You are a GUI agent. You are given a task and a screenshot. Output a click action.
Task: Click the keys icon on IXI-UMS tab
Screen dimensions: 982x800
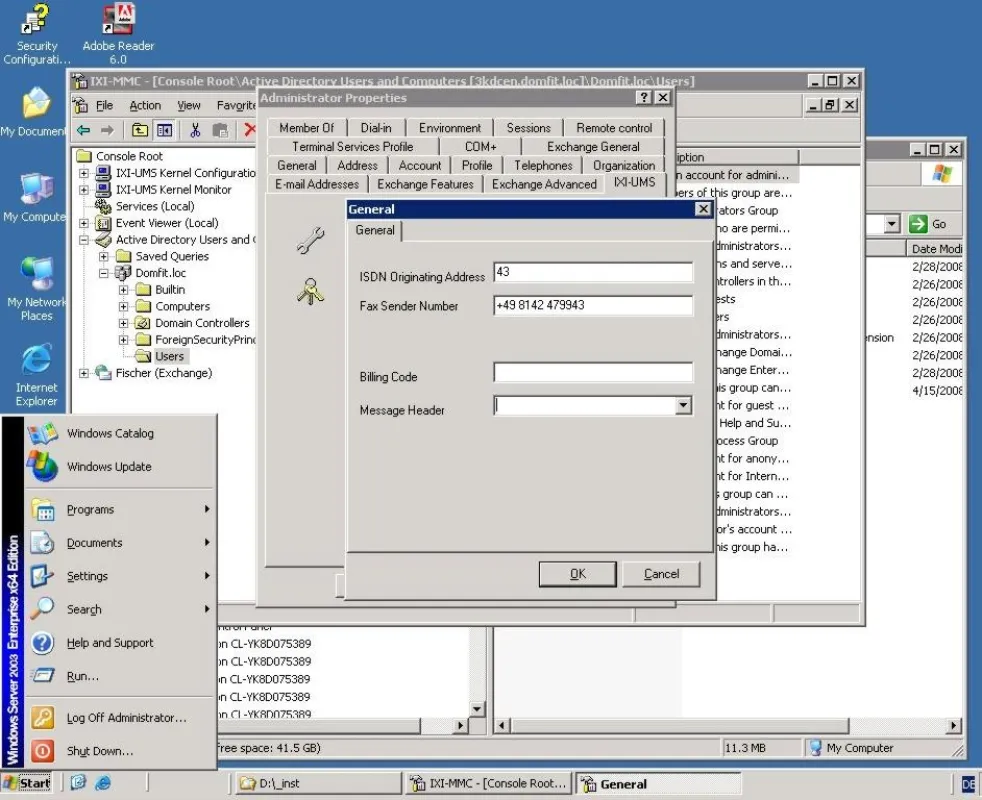[x=310, y=291]
